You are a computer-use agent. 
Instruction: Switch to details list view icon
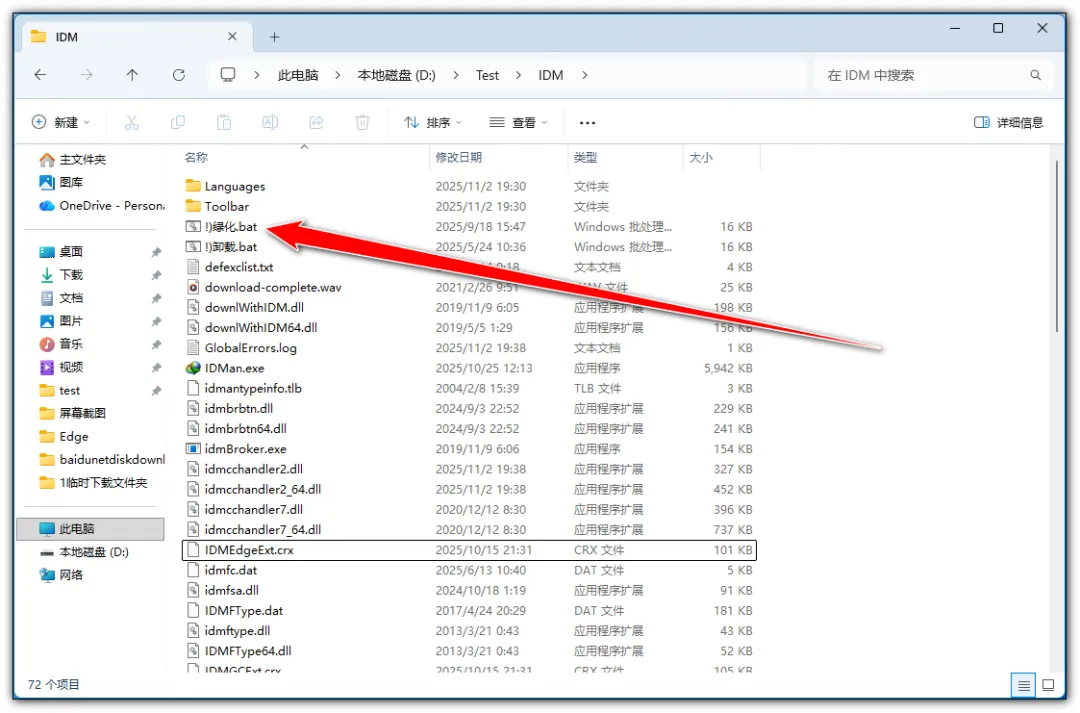1024,685
